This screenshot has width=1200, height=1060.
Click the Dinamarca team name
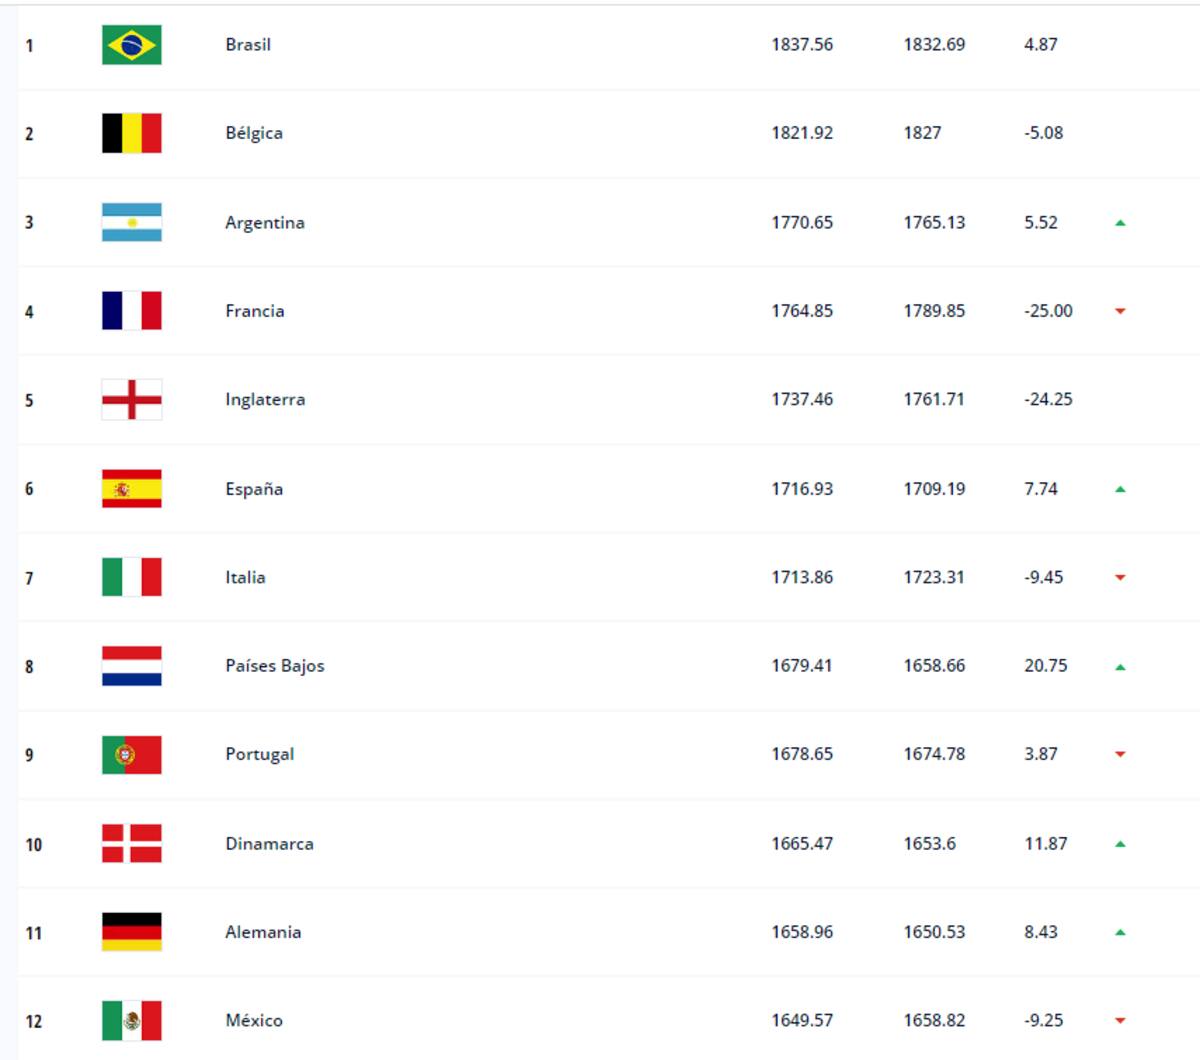269,844
